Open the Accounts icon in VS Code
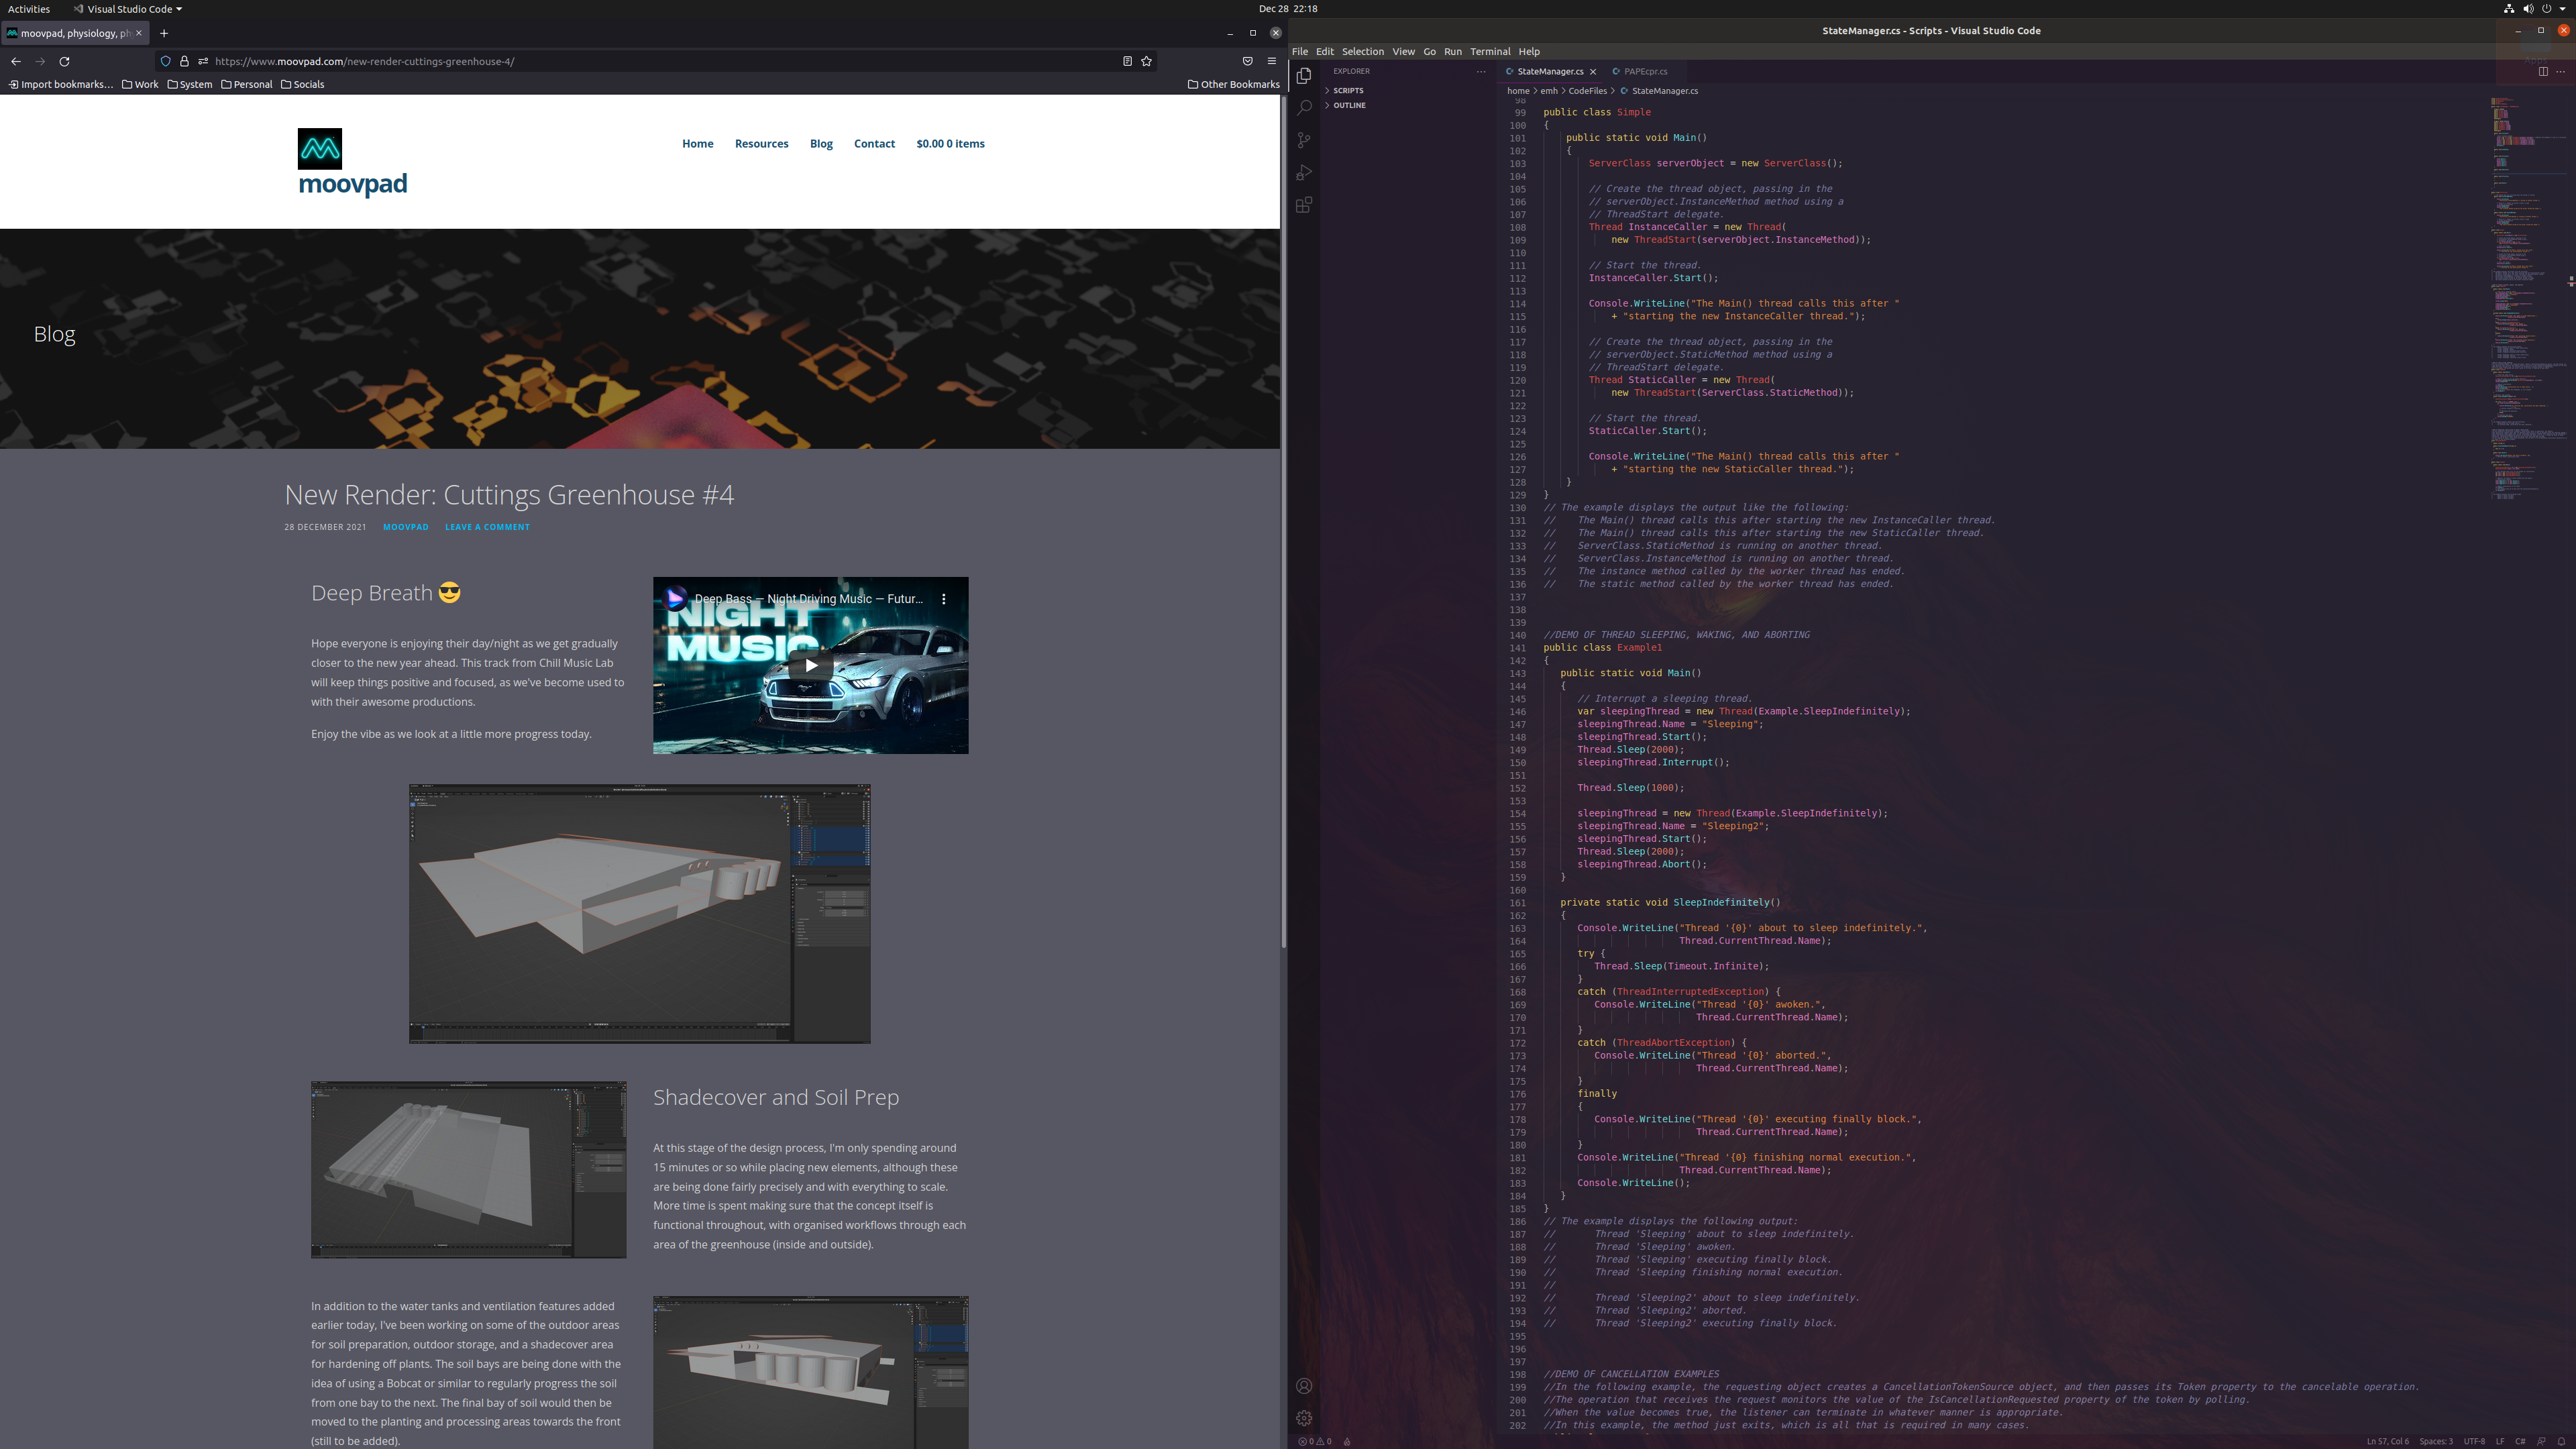The width and height of the screenshot is (2576, 1449). (1304, 1386)
